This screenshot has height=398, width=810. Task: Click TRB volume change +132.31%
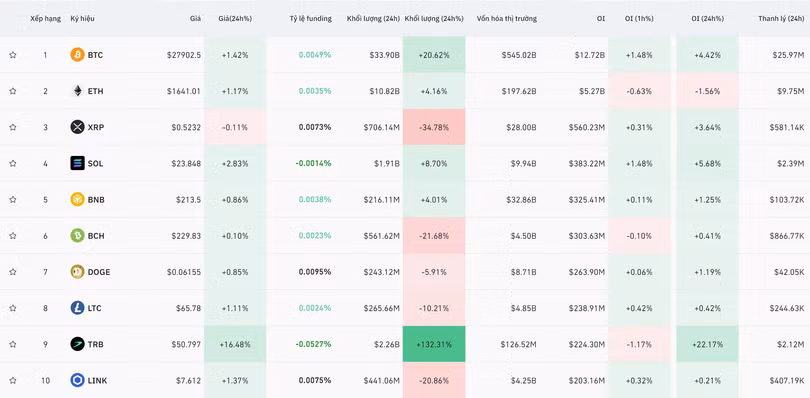coord(434,344)
